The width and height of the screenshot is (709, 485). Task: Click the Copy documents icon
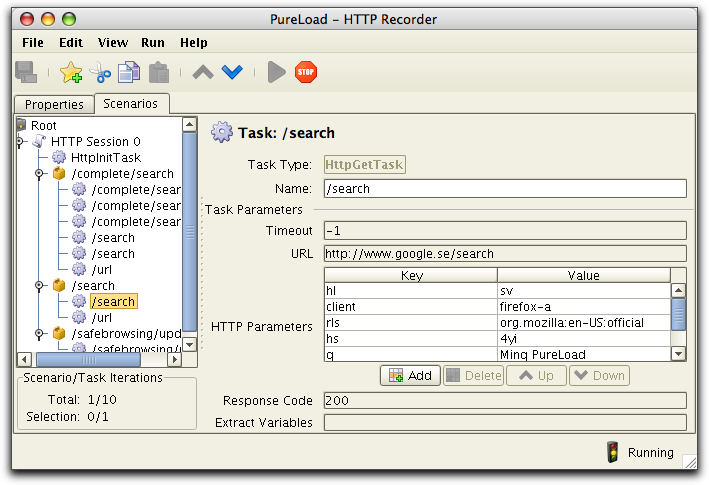(x=129, y=72)
